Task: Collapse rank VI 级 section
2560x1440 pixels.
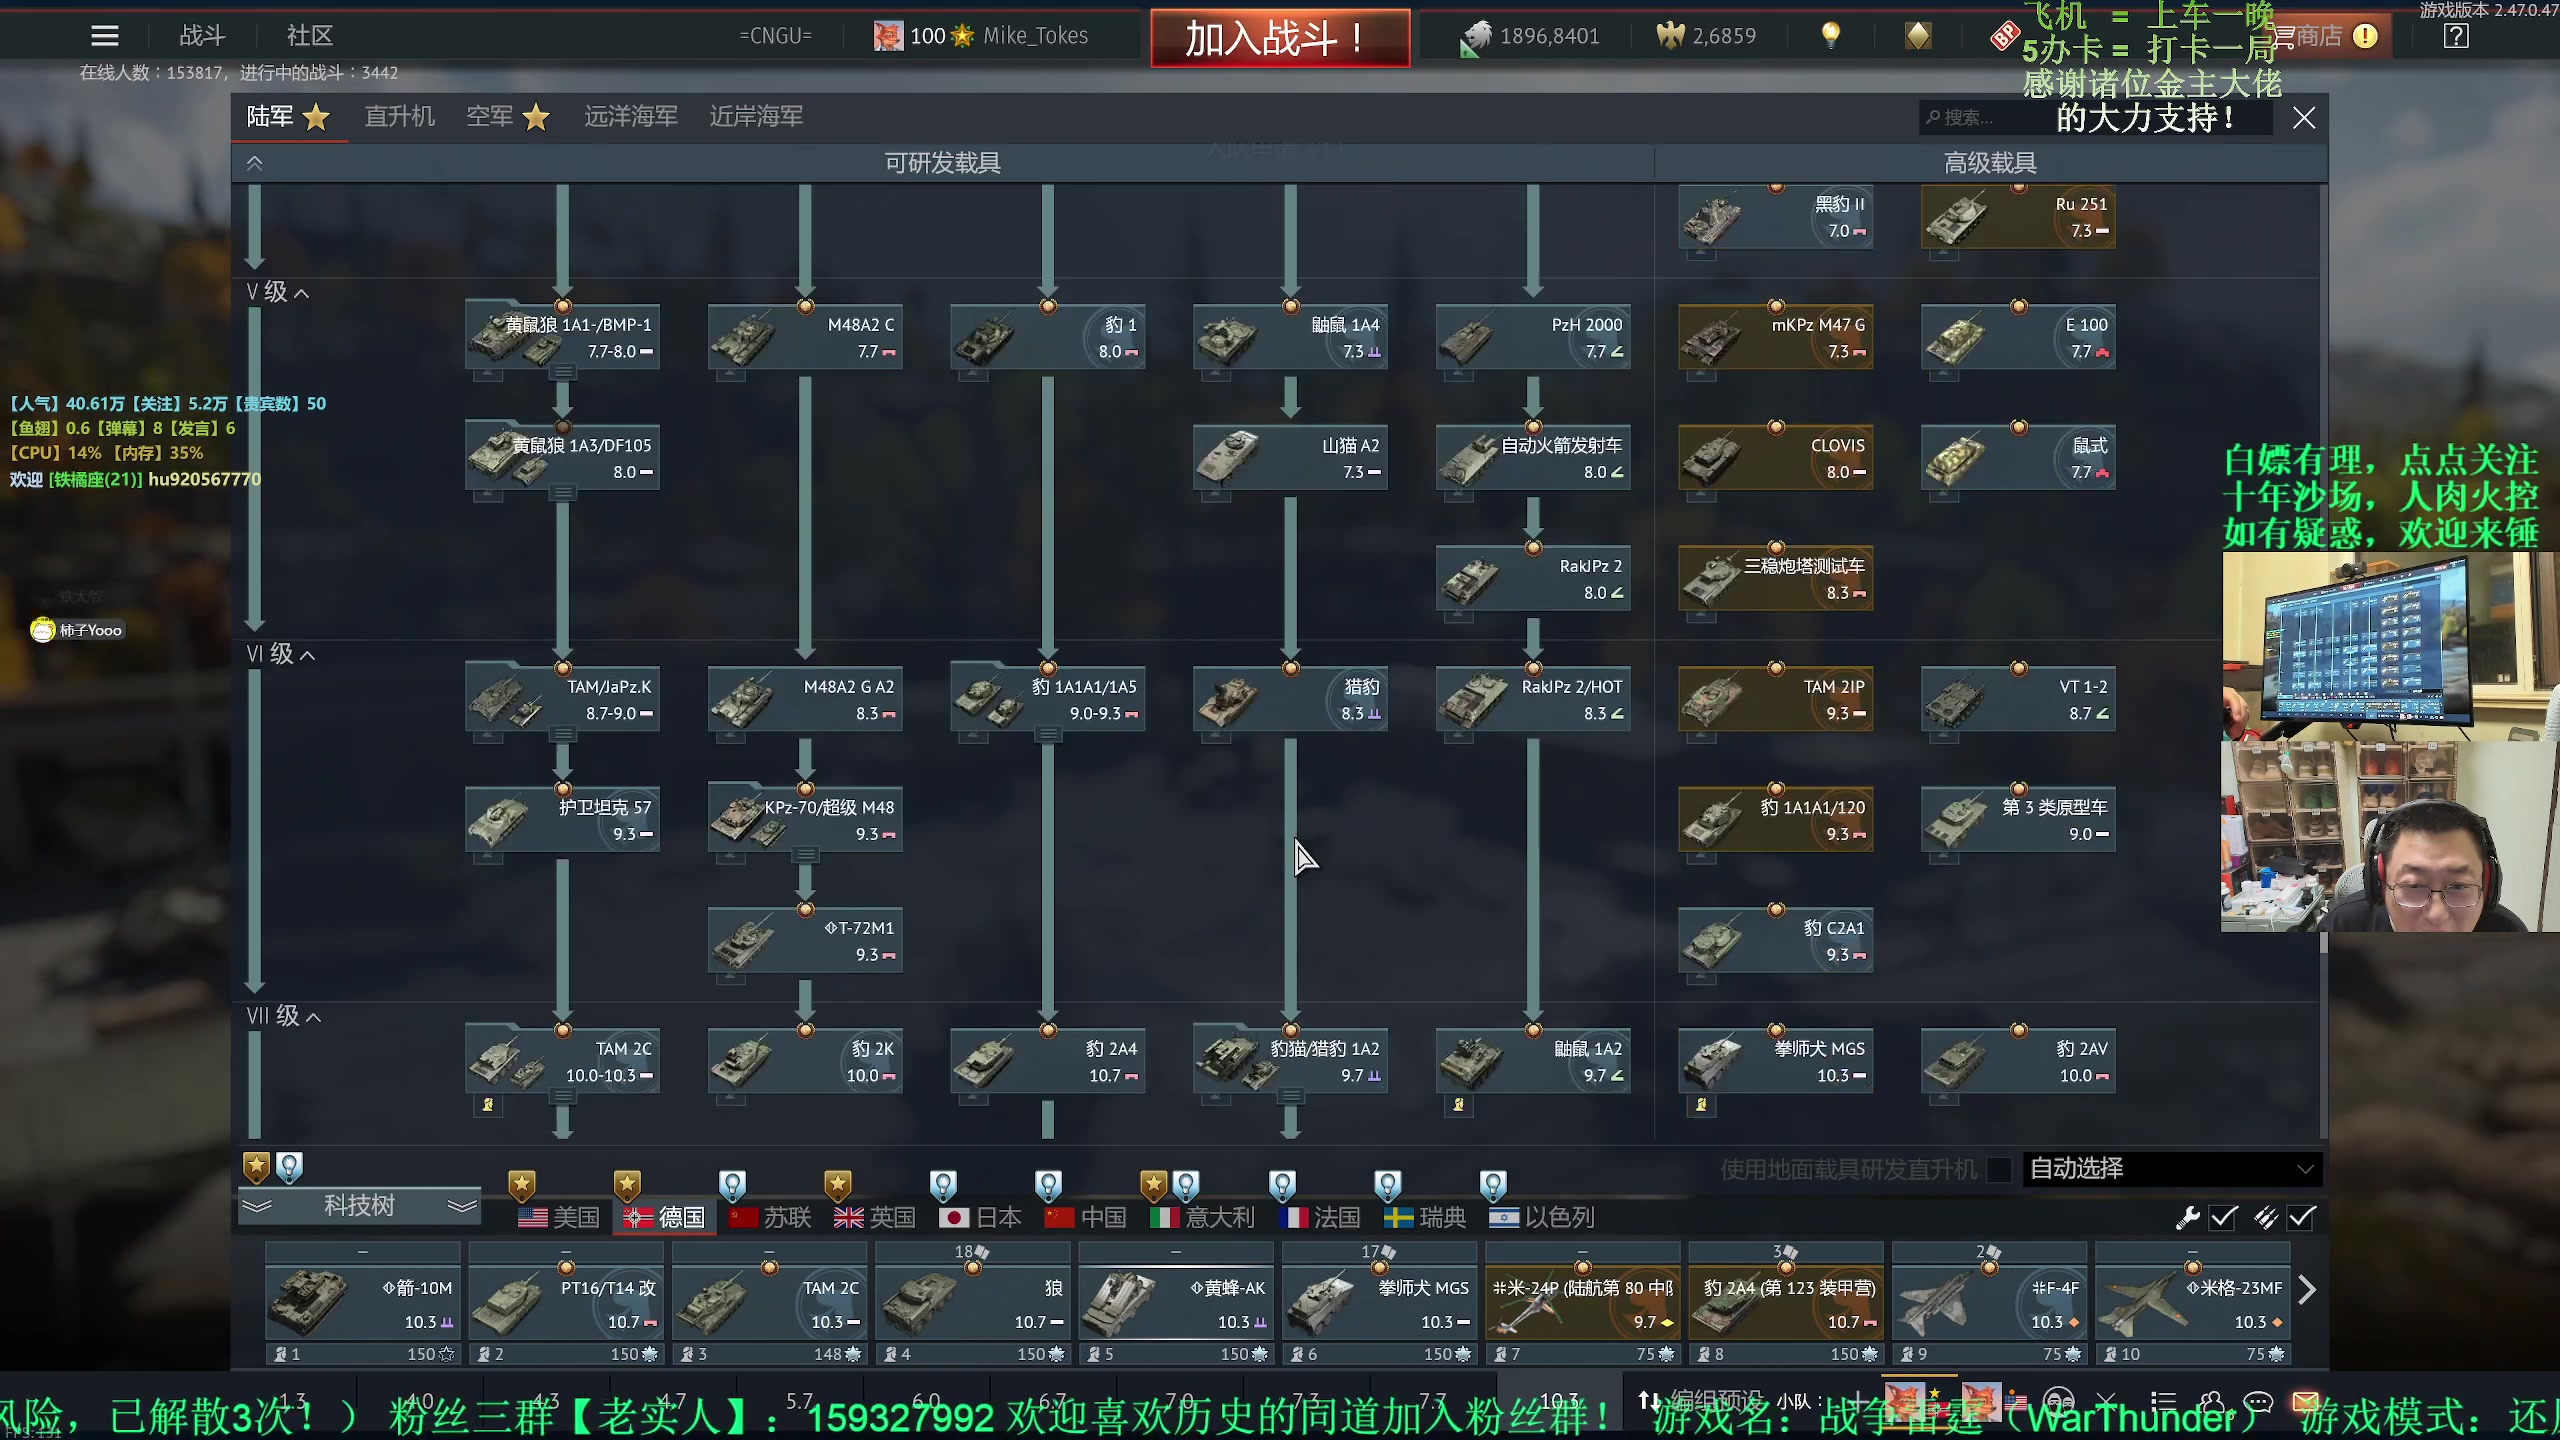Action: click(281, 654)
